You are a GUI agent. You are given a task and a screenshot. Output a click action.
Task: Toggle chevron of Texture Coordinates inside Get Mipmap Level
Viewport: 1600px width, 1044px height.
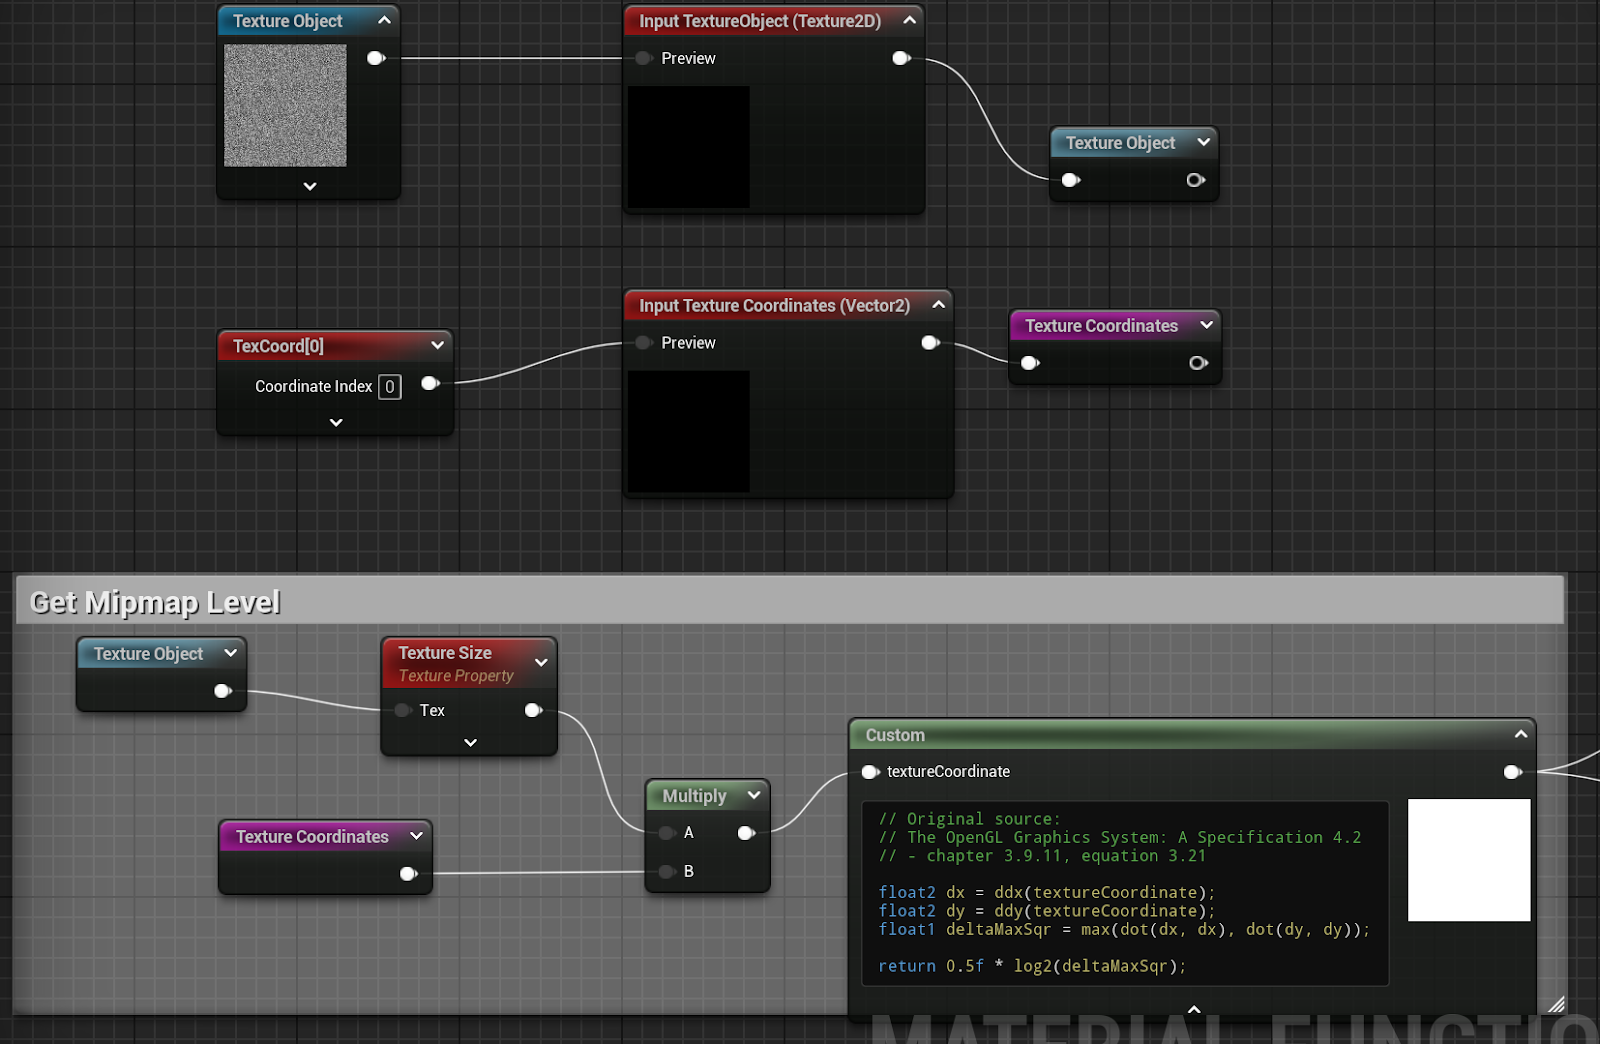click(417, 836)
